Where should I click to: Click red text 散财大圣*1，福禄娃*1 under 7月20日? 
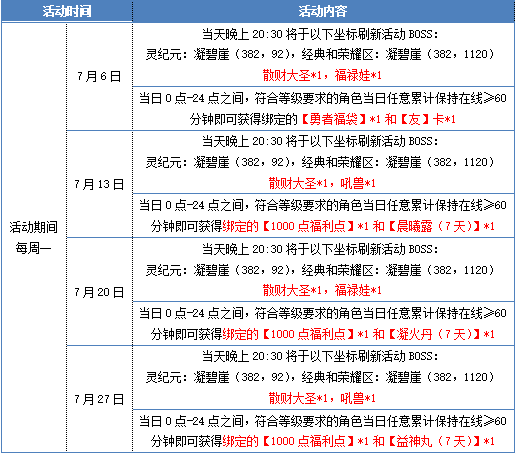click(322, 290)
